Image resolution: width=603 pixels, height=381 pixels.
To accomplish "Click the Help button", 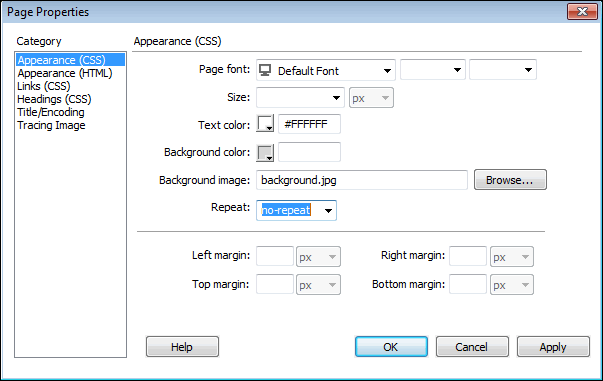I will [x=182, y=347].
